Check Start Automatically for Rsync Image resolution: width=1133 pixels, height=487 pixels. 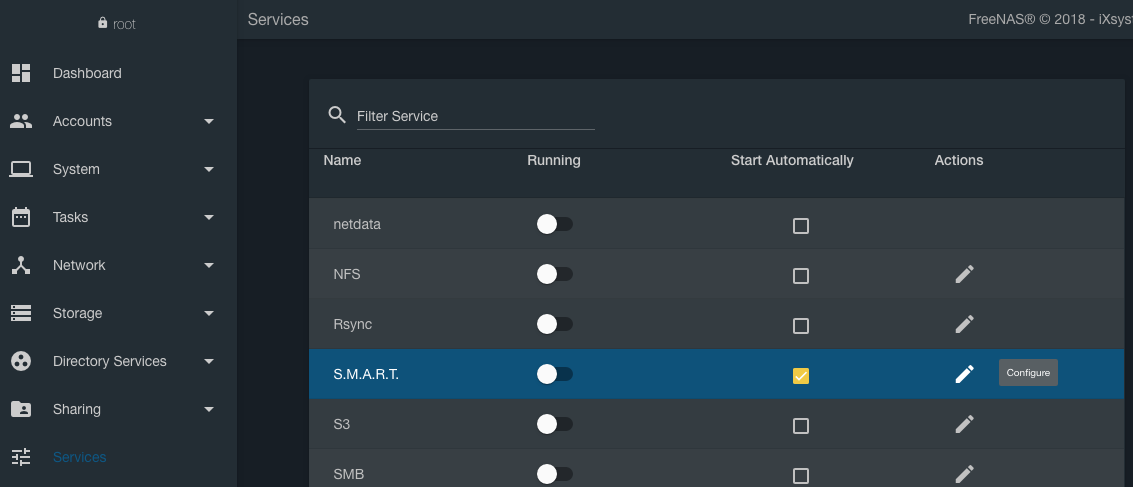click(800, 325)
